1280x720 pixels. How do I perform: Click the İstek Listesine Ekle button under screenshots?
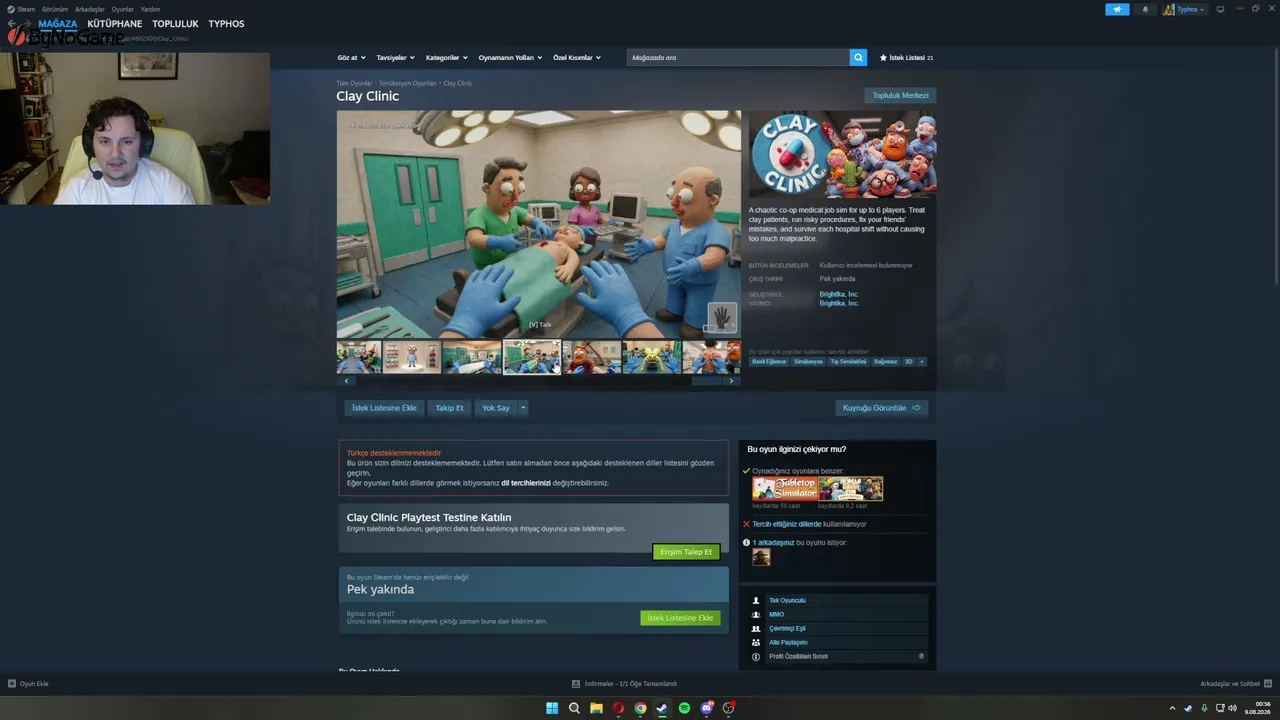384,408
